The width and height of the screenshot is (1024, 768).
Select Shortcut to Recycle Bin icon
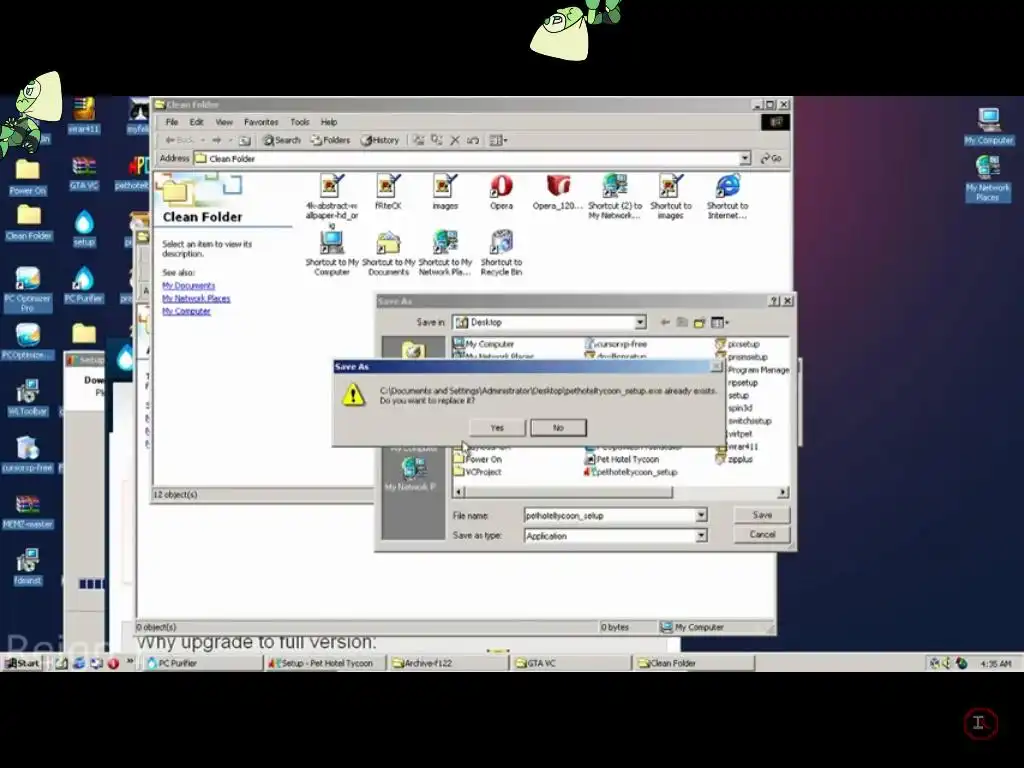[x=502, y=253]
